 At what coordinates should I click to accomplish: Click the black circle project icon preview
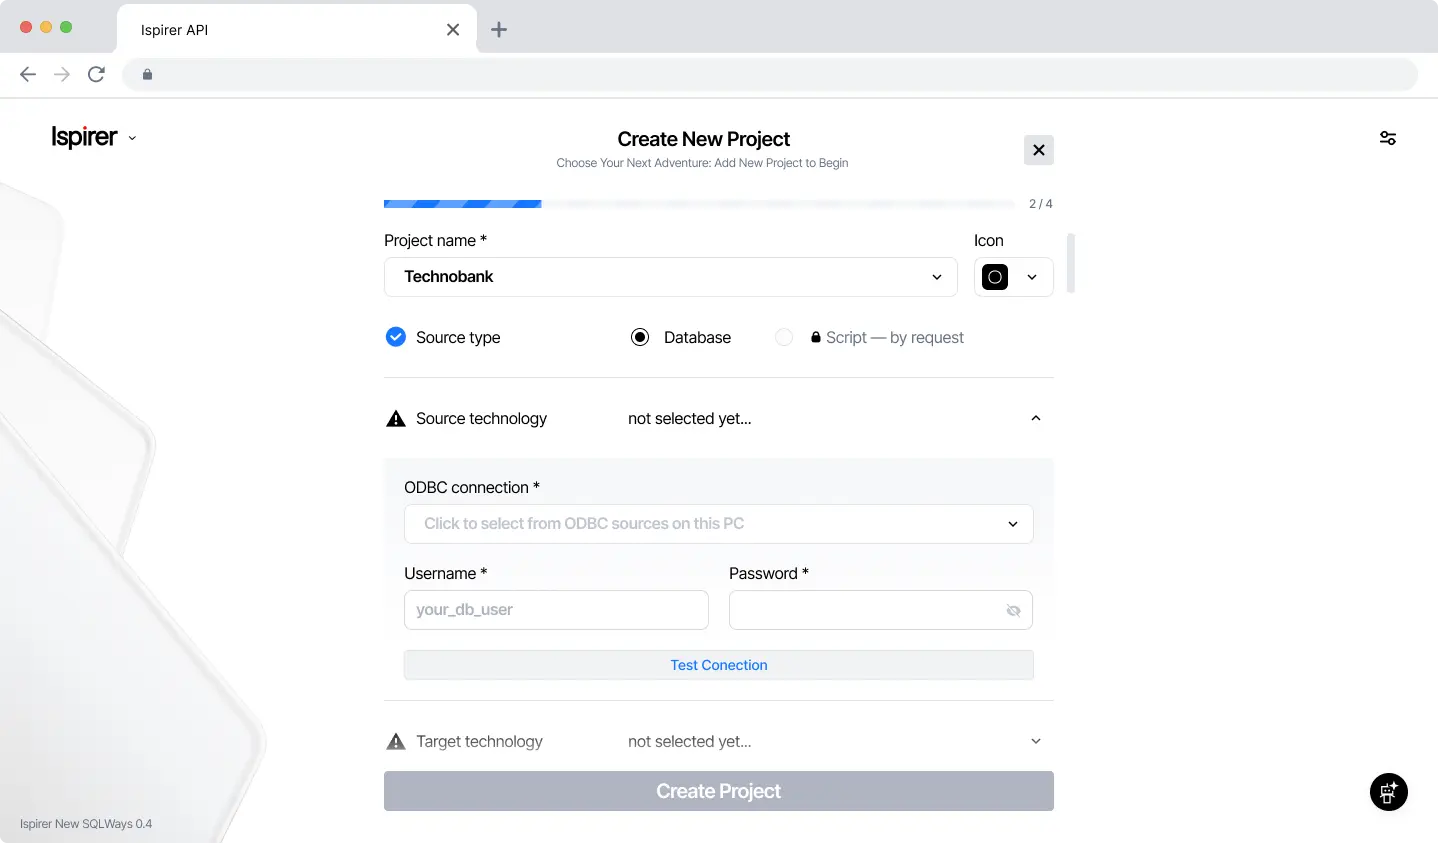coord(995,277)
